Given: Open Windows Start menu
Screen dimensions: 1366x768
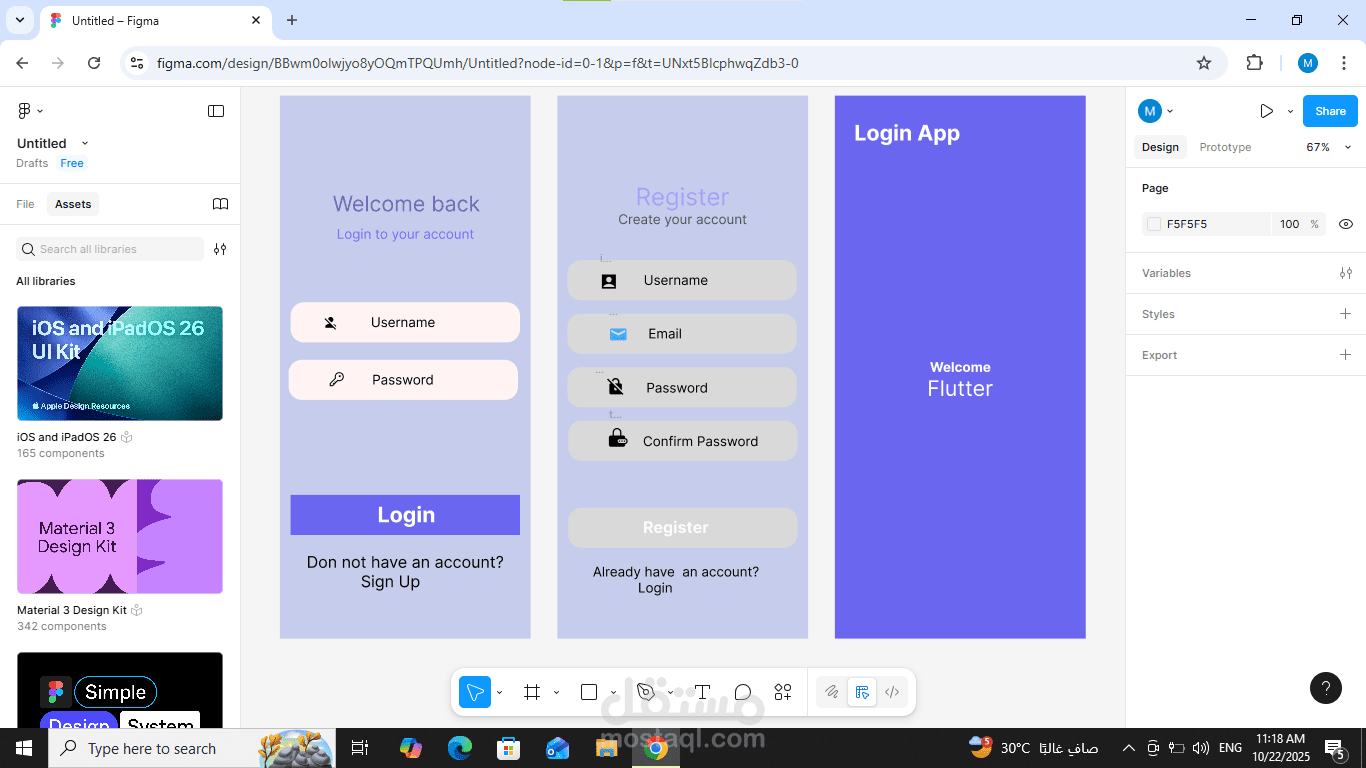Looking at the screenshot, I should (24, 748).
